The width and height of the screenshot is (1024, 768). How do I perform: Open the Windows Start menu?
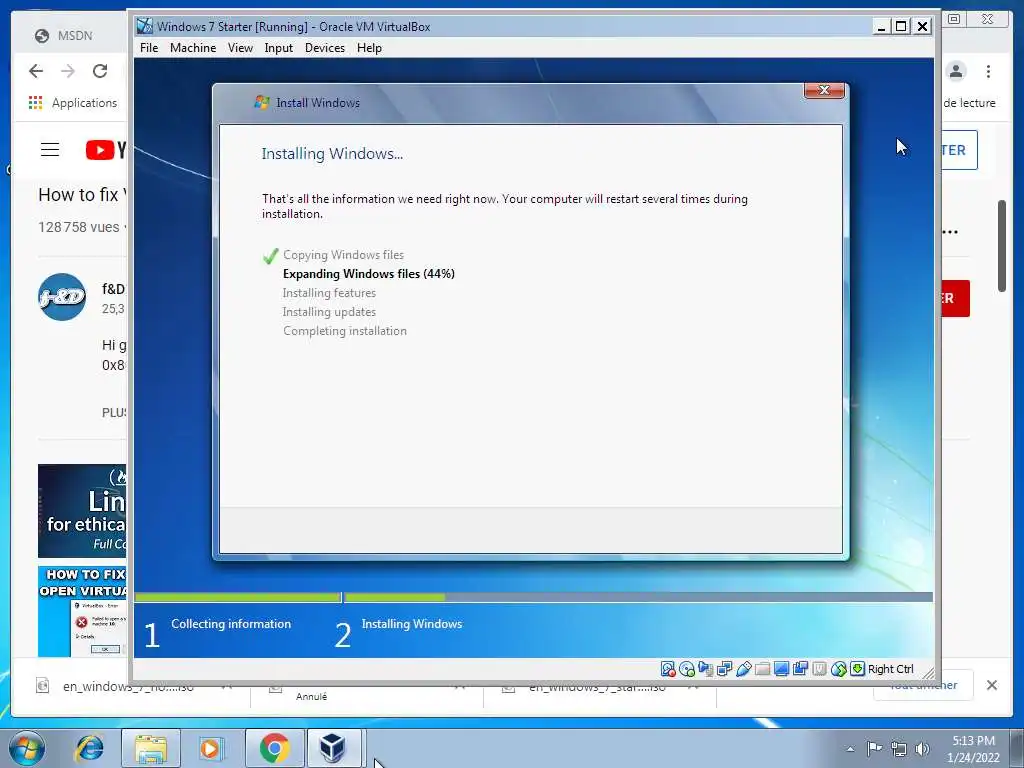(27, 748)
